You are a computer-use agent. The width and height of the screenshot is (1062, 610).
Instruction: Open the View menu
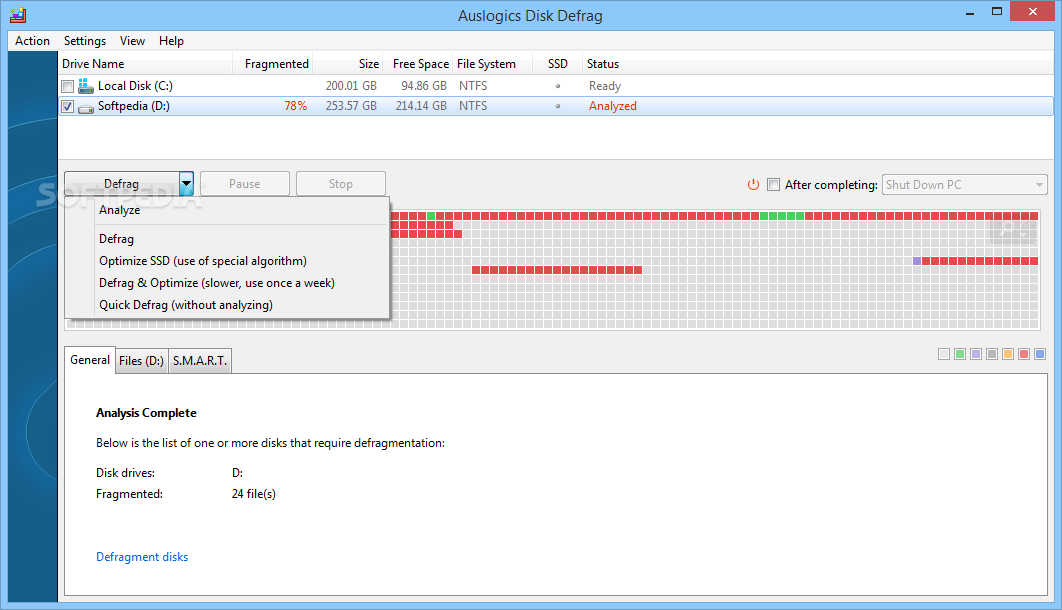pyautogui.click(x=132, y=41)
